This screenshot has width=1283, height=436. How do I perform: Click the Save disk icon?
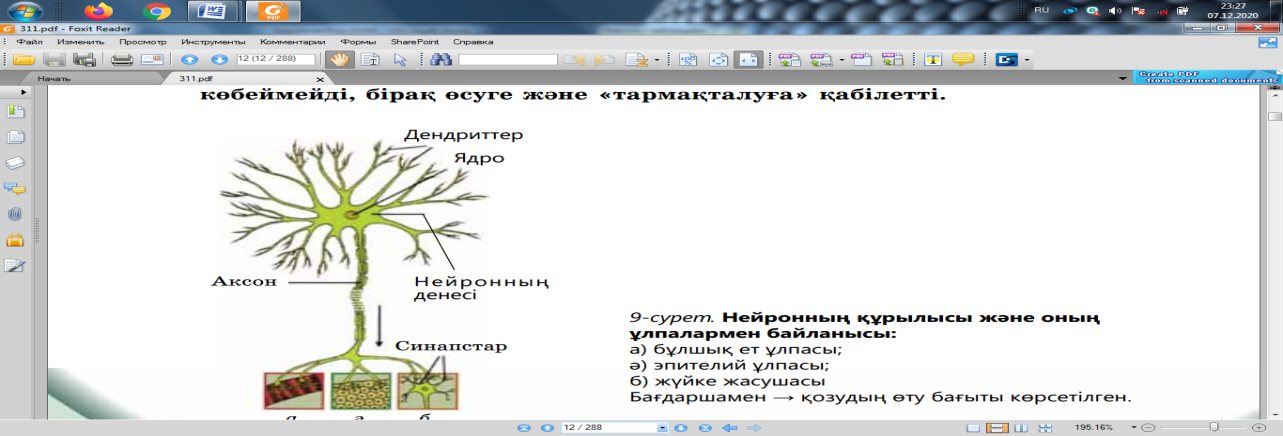tap(54, 60)
